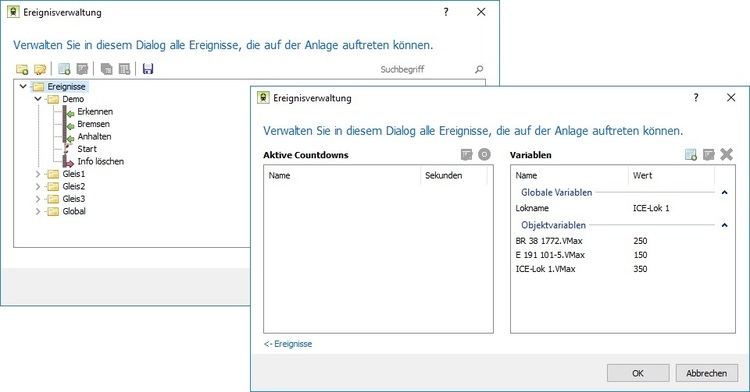Screen dimensions: 750x392
Task: Edit the selected event in the back window toolbar
Action: (82, 69)
